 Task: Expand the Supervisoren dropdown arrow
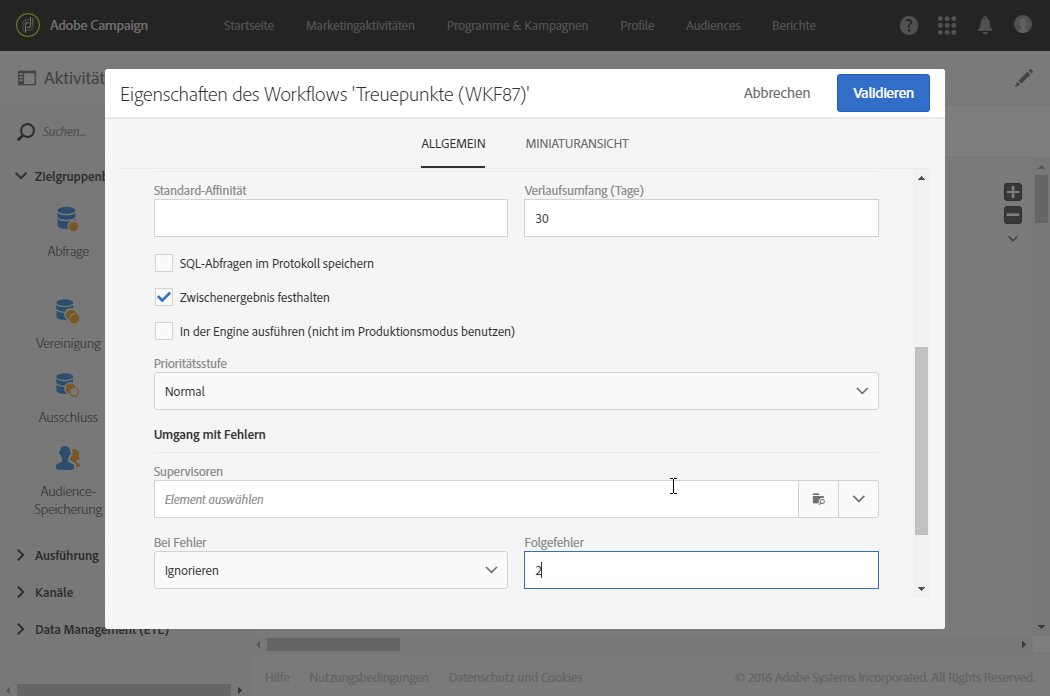pos(858,499)
